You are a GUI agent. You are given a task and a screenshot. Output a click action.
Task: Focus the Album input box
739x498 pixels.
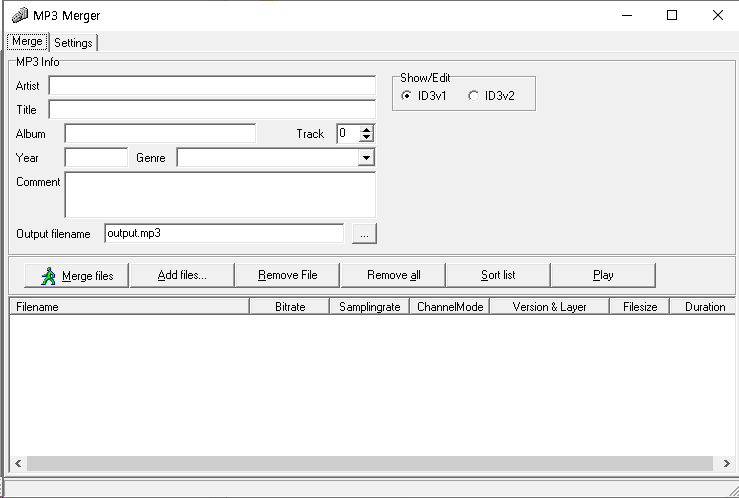click(160, 134)
